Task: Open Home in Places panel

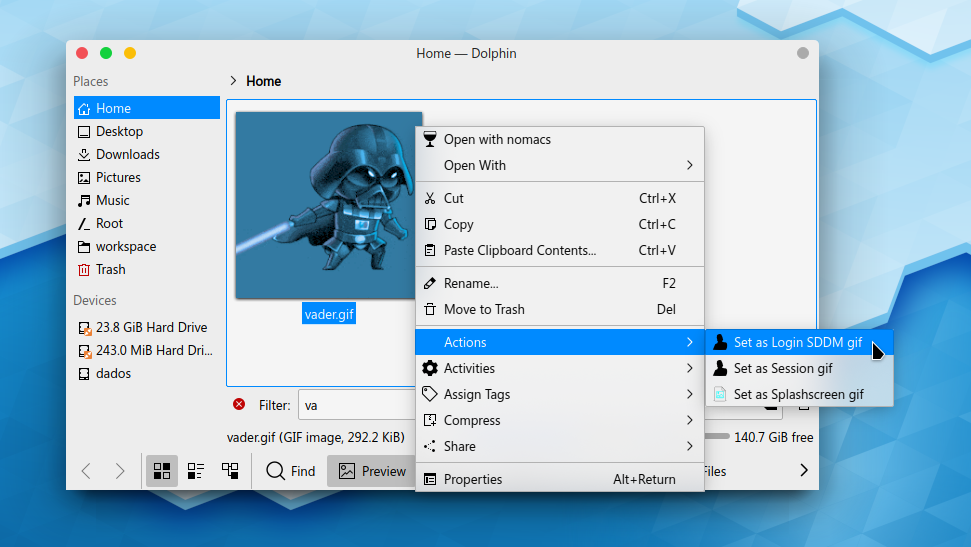Action: [147, 108]
